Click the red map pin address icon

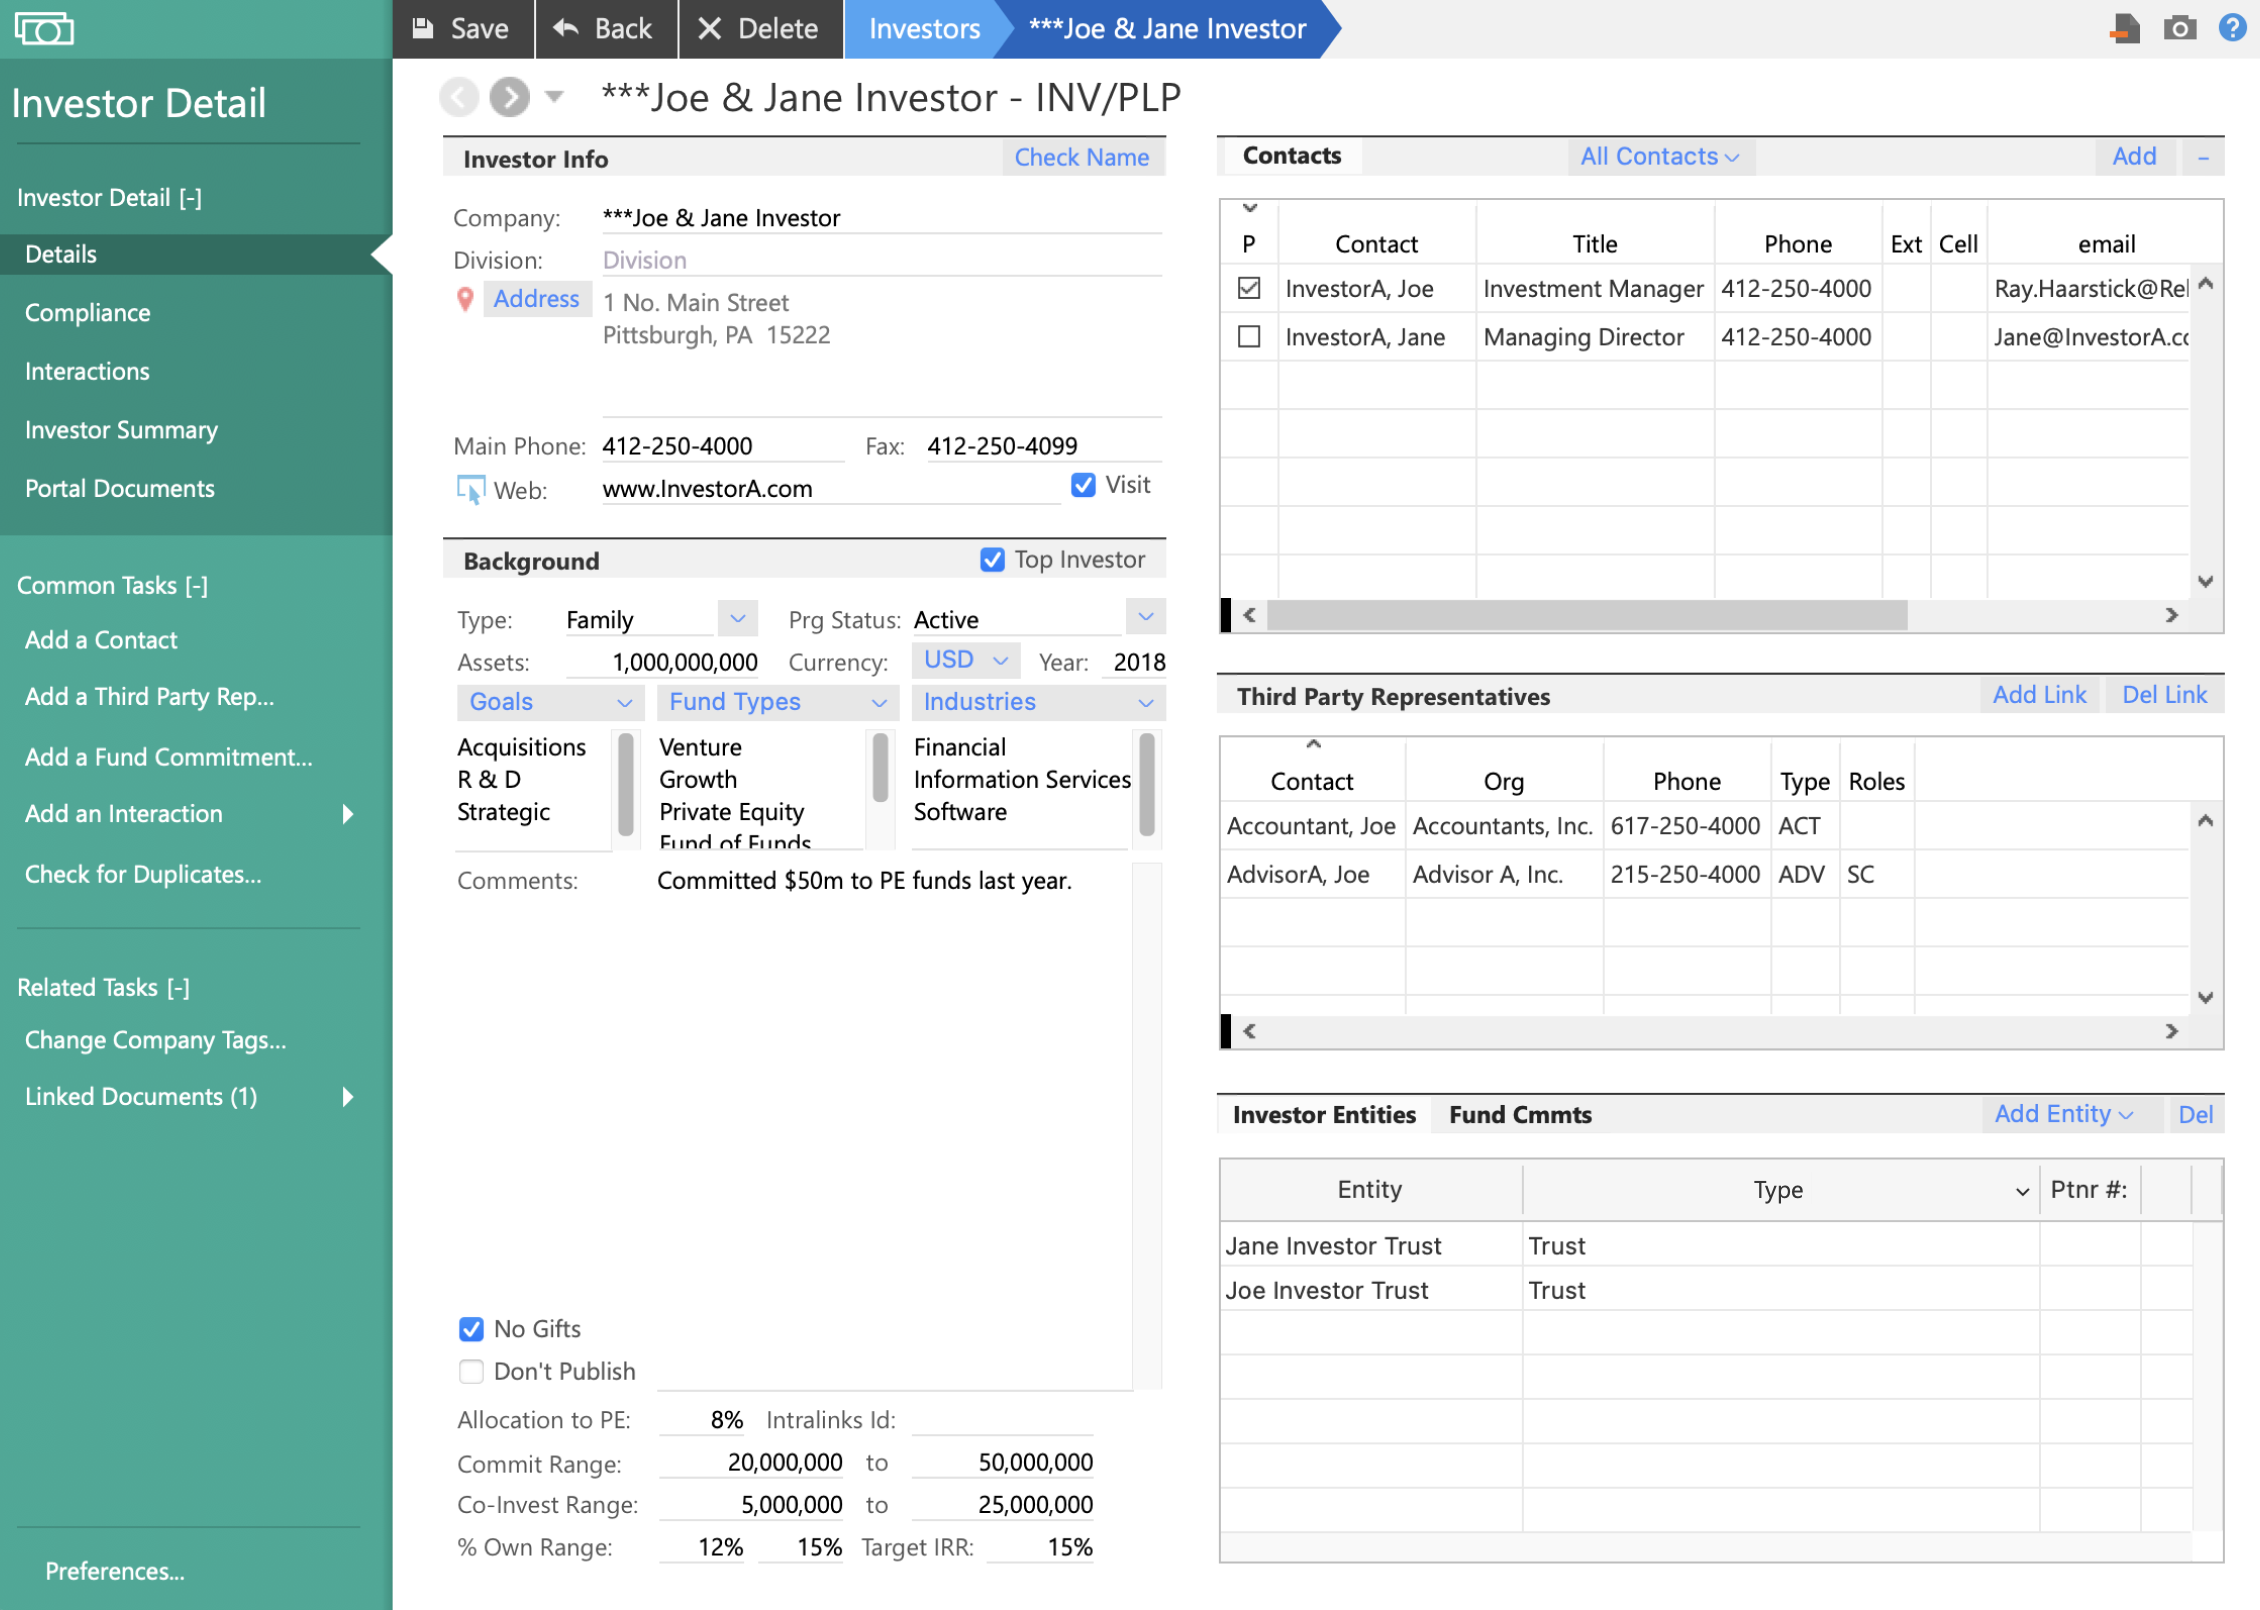(465, 299)
